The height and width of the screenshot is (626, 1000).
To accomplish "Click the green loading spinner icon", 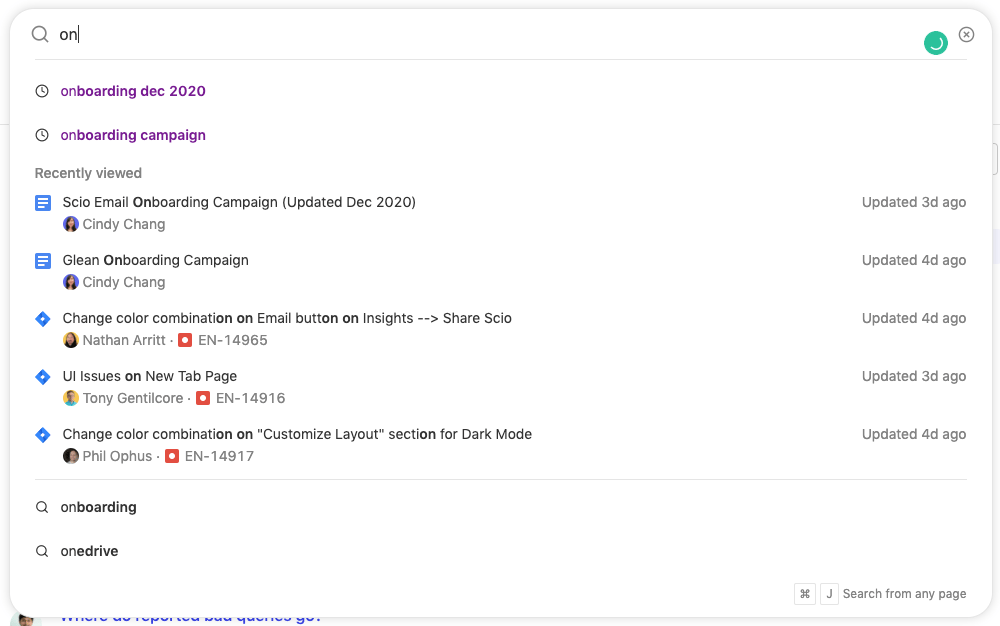I will coord(936,43).
